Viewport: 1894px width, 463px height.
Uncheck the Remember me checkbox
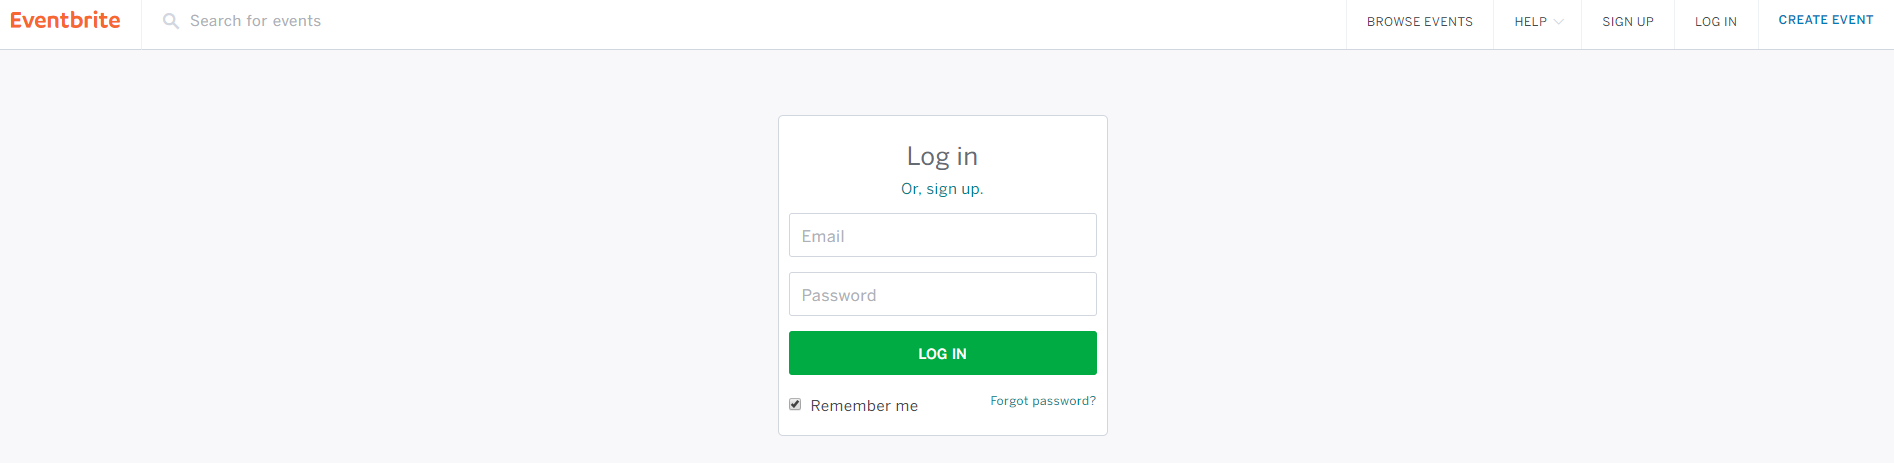click(795, 404)
